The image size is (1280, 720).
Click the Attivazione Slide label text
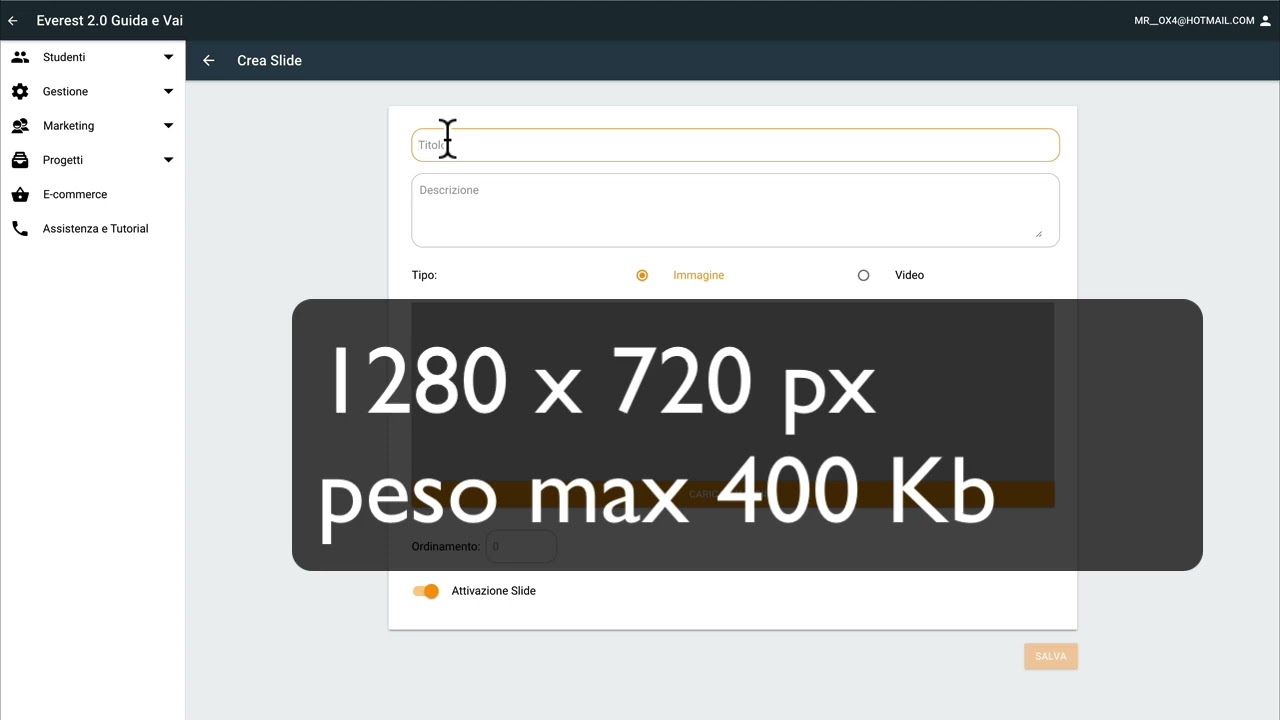[494, 591]
